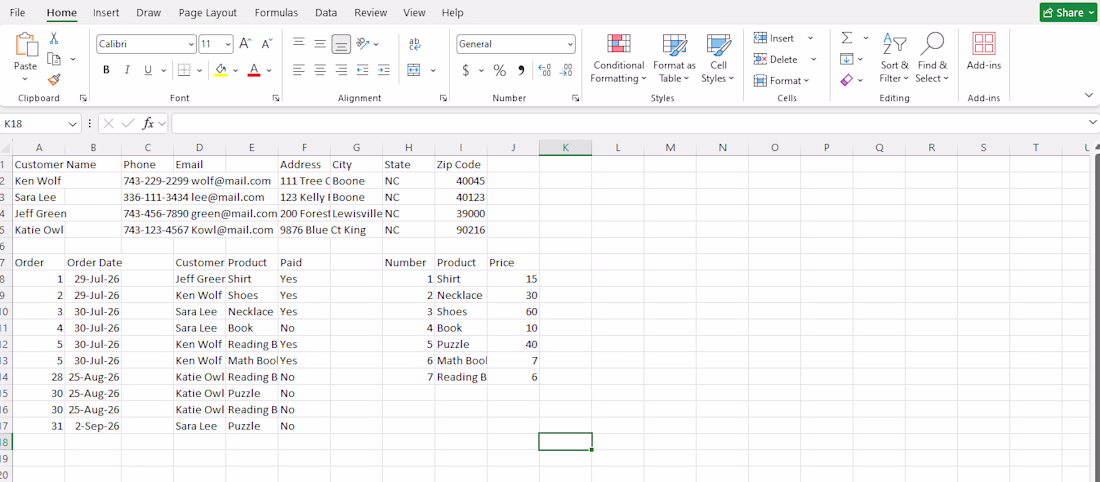The width and height of the screenshot is (1100, 482).
Task: Click the Top Align icon
Action: click(299, 44)
